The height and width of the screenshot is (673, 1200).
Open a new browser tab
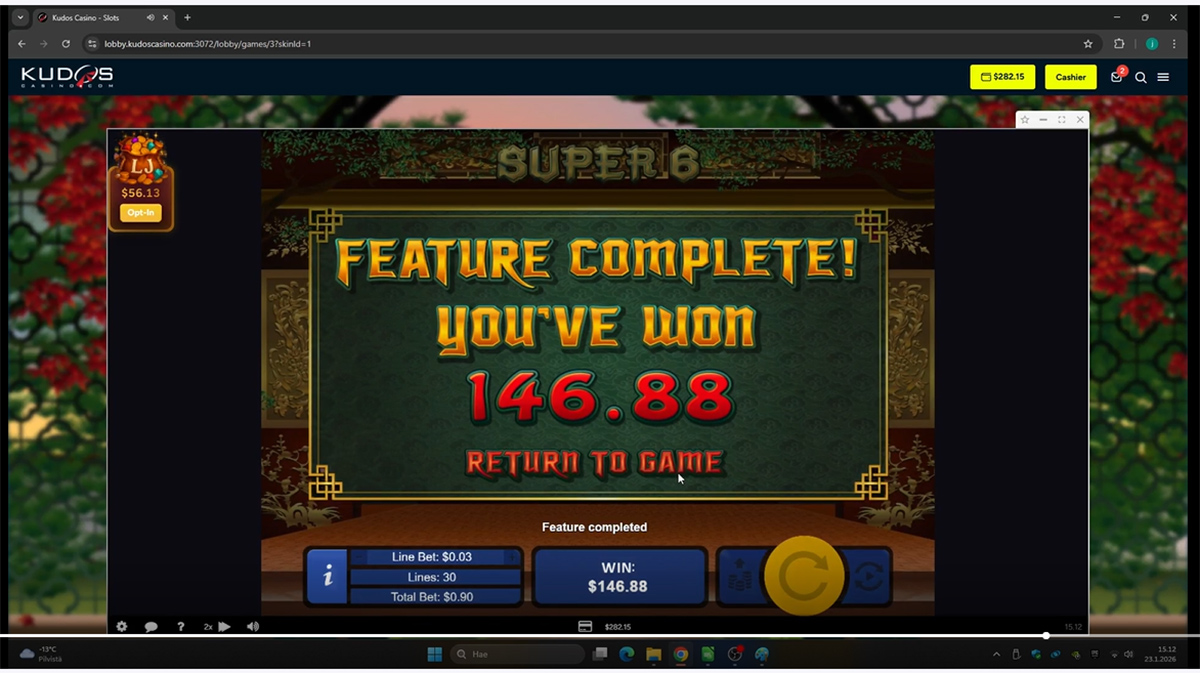click(x=187, y=17)
